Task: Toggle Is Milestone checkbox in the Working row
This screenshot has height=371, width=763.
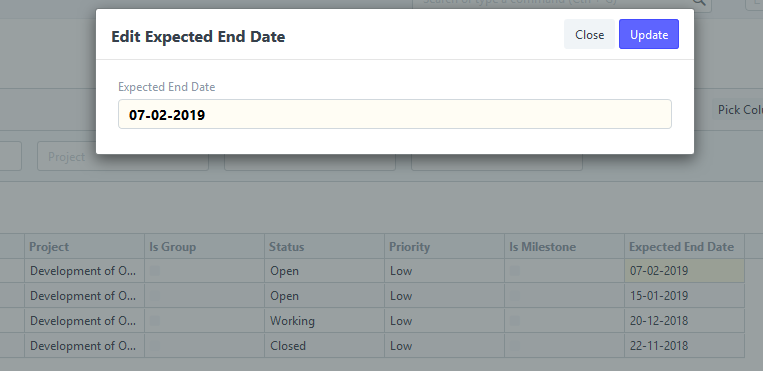Action: pyautogui.click(x=514, y=321)
